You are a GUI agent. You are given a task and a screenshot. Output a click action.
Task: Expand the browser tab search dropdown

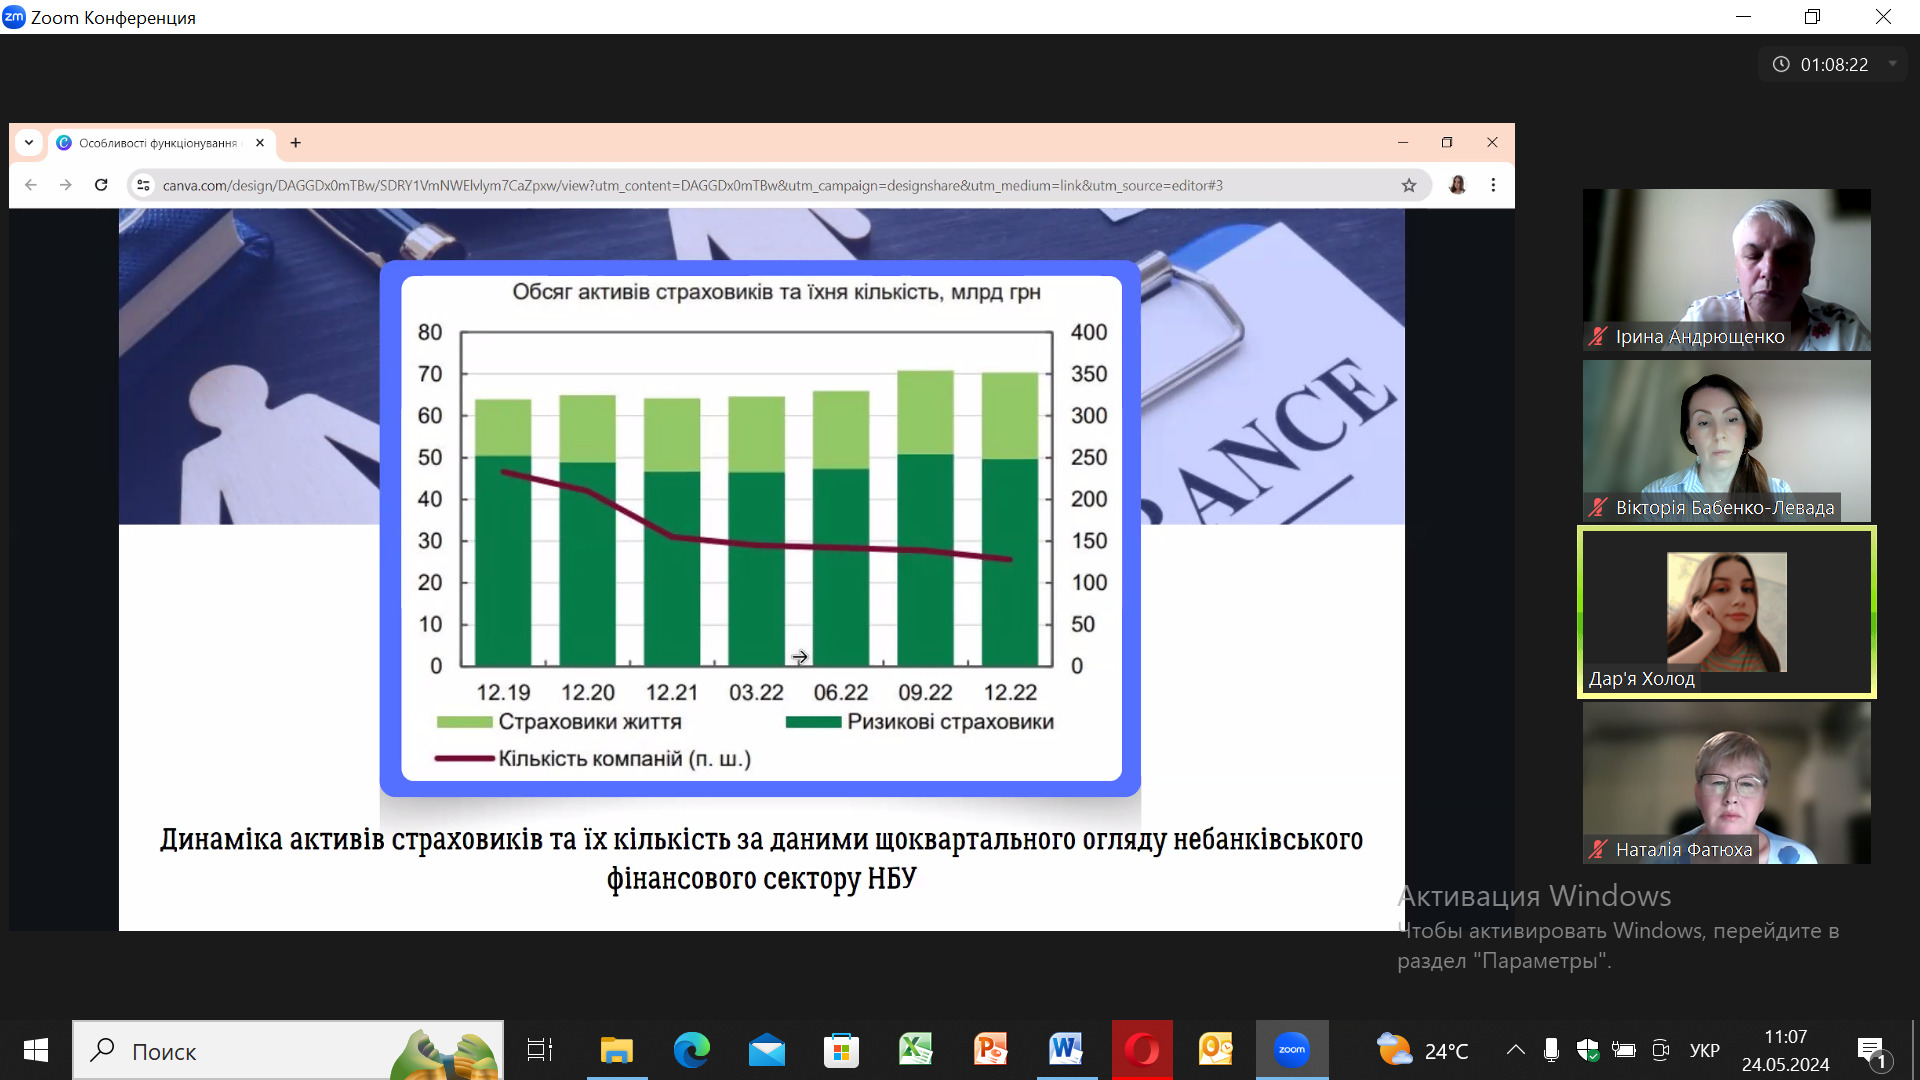(x=29, y=143)
